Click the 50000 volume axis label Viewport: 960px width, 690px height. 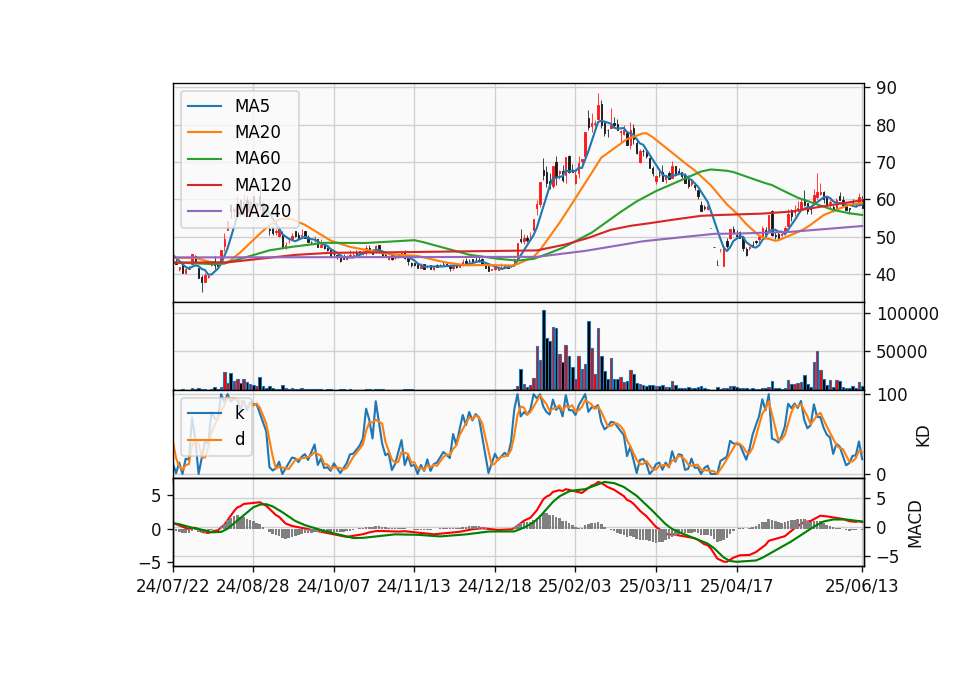pos(902,352)
